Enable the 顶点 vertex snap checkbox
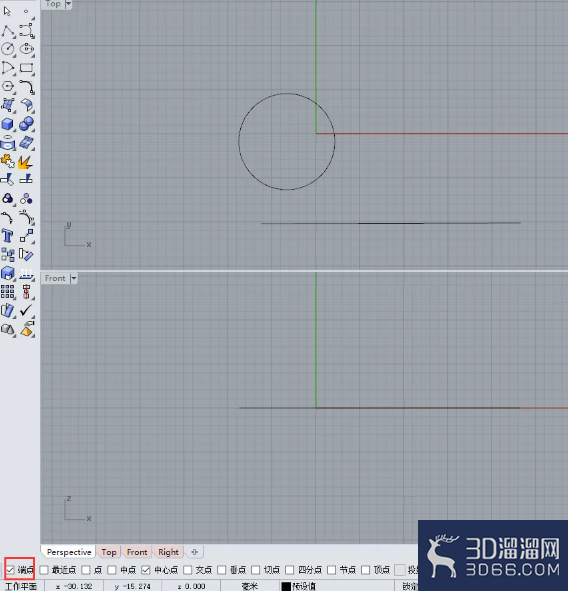The width and height of the screenshot is (568, 591). (365, 570)
